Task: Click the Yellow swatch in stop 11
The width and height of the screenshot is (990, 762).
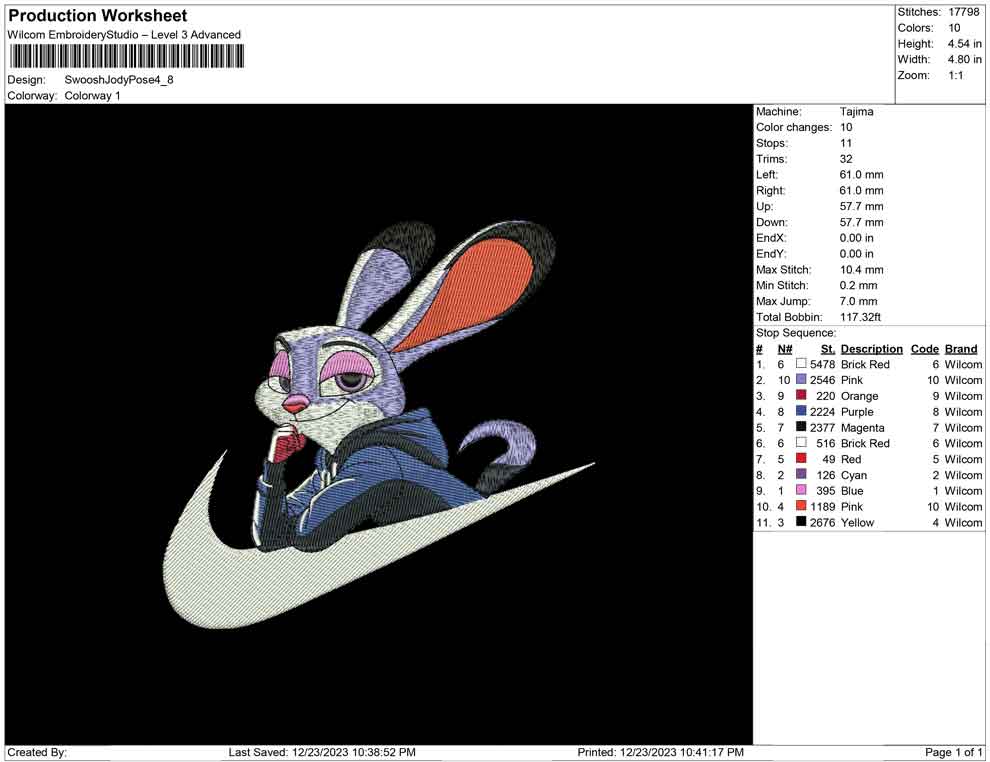Action: pos(801,522)
